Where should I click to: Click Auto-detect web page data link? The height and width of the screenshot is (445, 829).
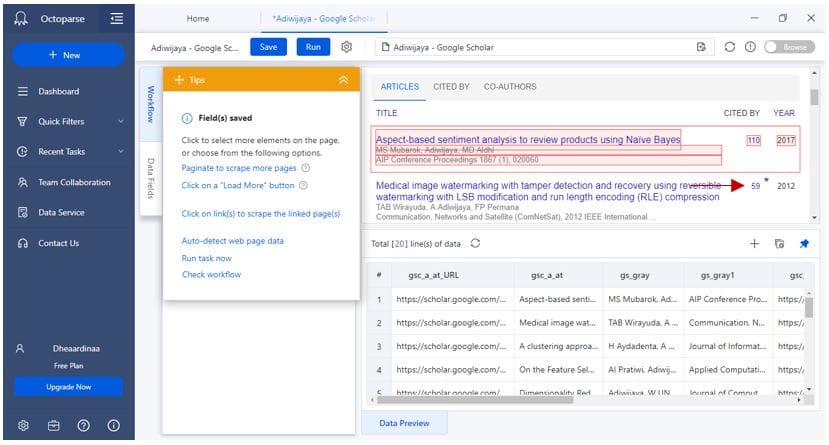[x=232, y=241]
